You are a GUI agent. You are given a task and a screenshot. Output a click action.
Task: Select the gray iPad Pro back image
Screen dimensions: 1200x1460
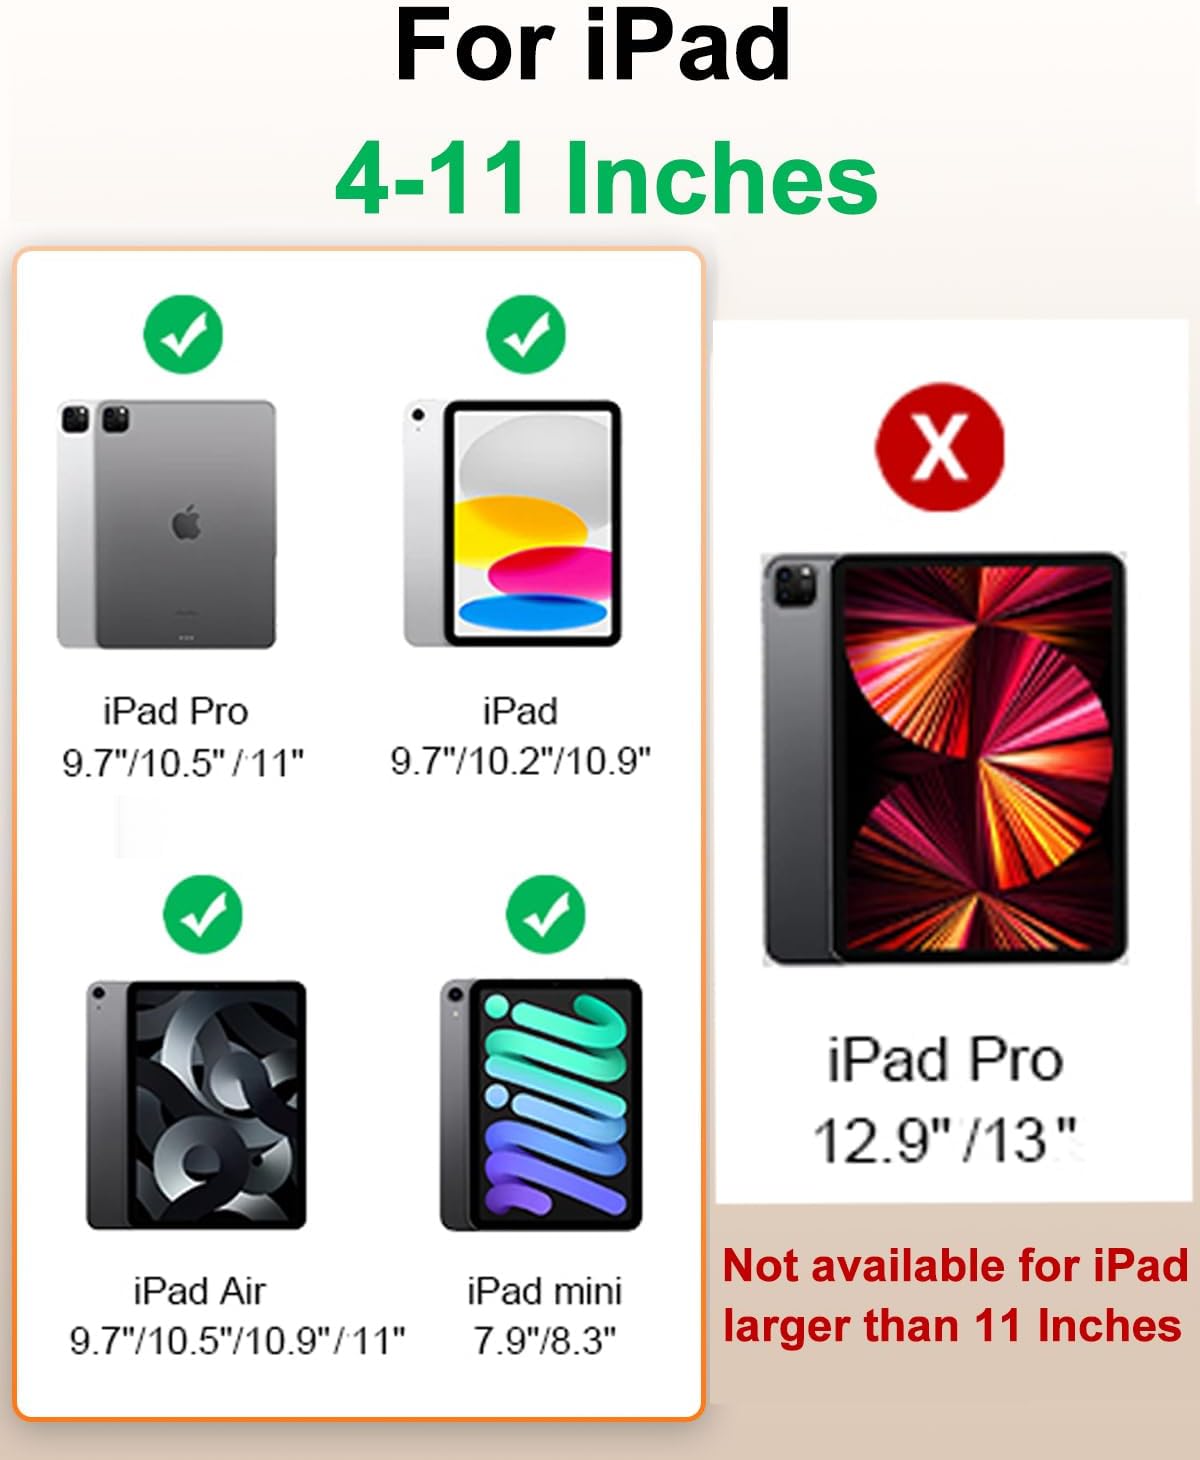coord(166,525)
